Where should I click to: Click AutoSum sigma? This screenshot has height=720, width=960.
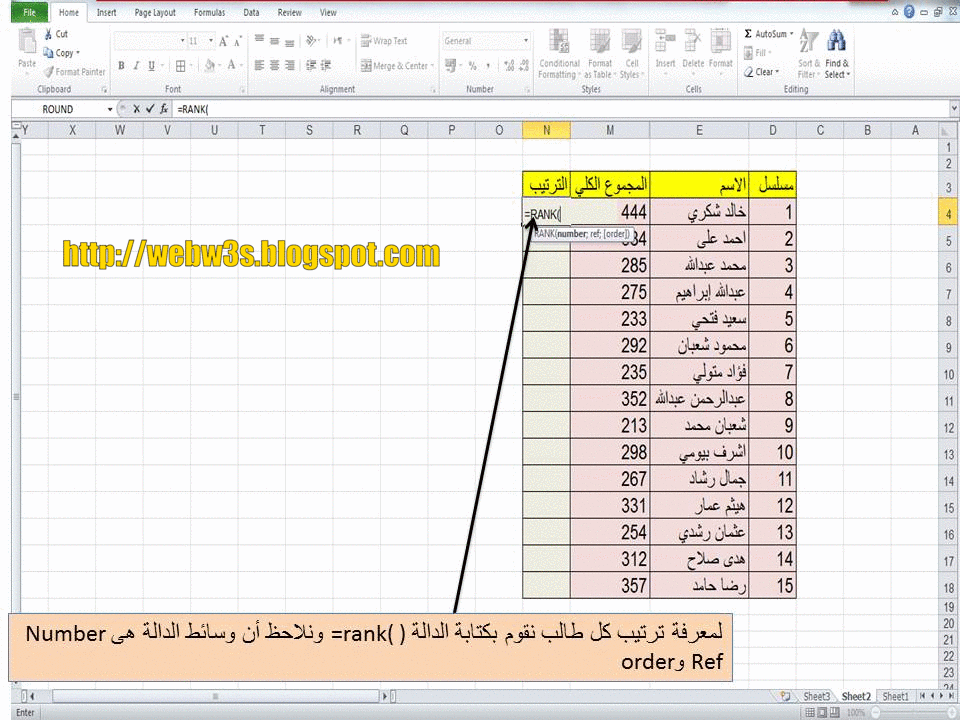(x=748, y=34)
